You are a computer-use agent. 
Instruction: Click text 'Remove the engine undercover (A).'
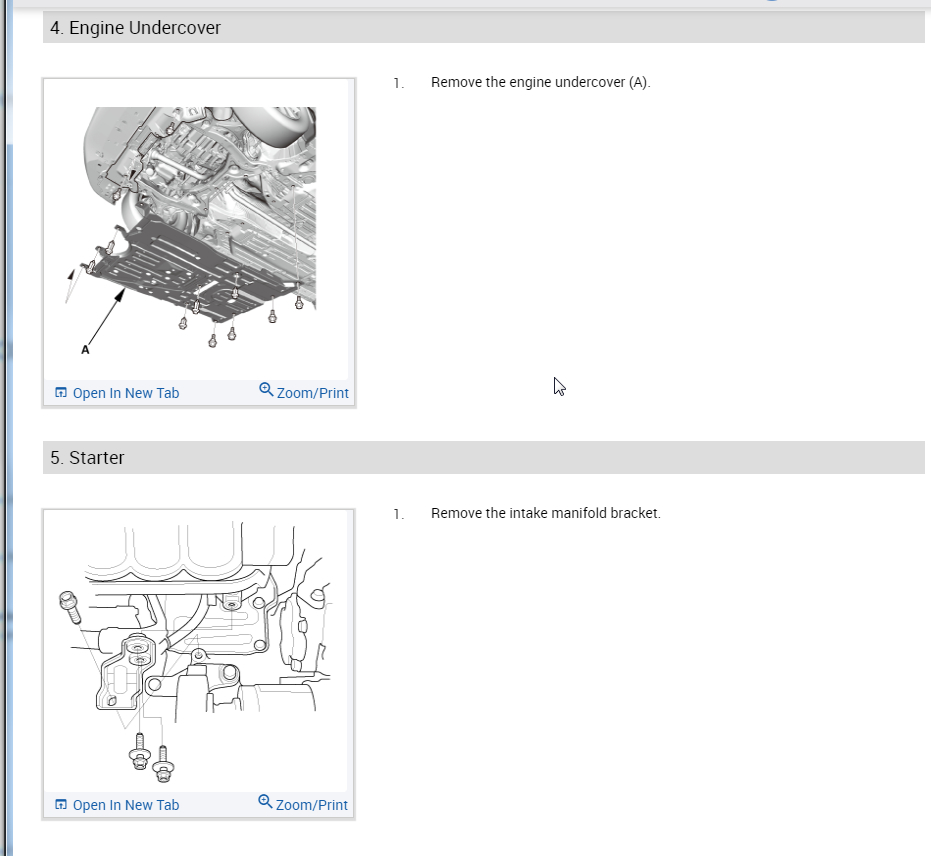(541, 83)
